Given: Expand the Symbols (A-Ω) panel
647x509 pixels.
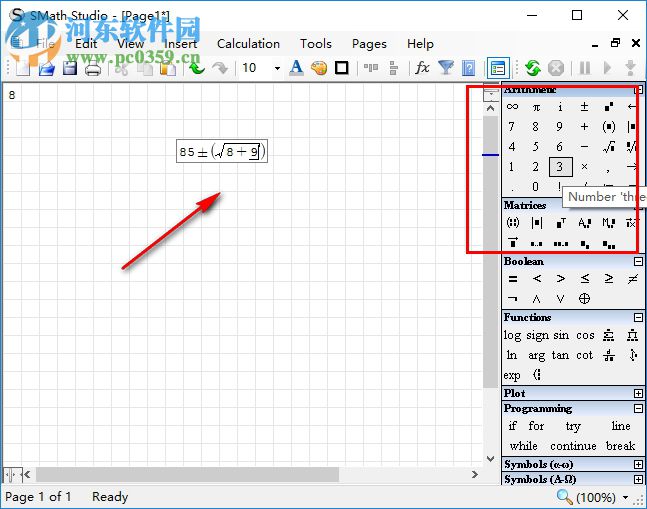Looking at the screenshot, I should pyautogui.click(x=638, y=479).
